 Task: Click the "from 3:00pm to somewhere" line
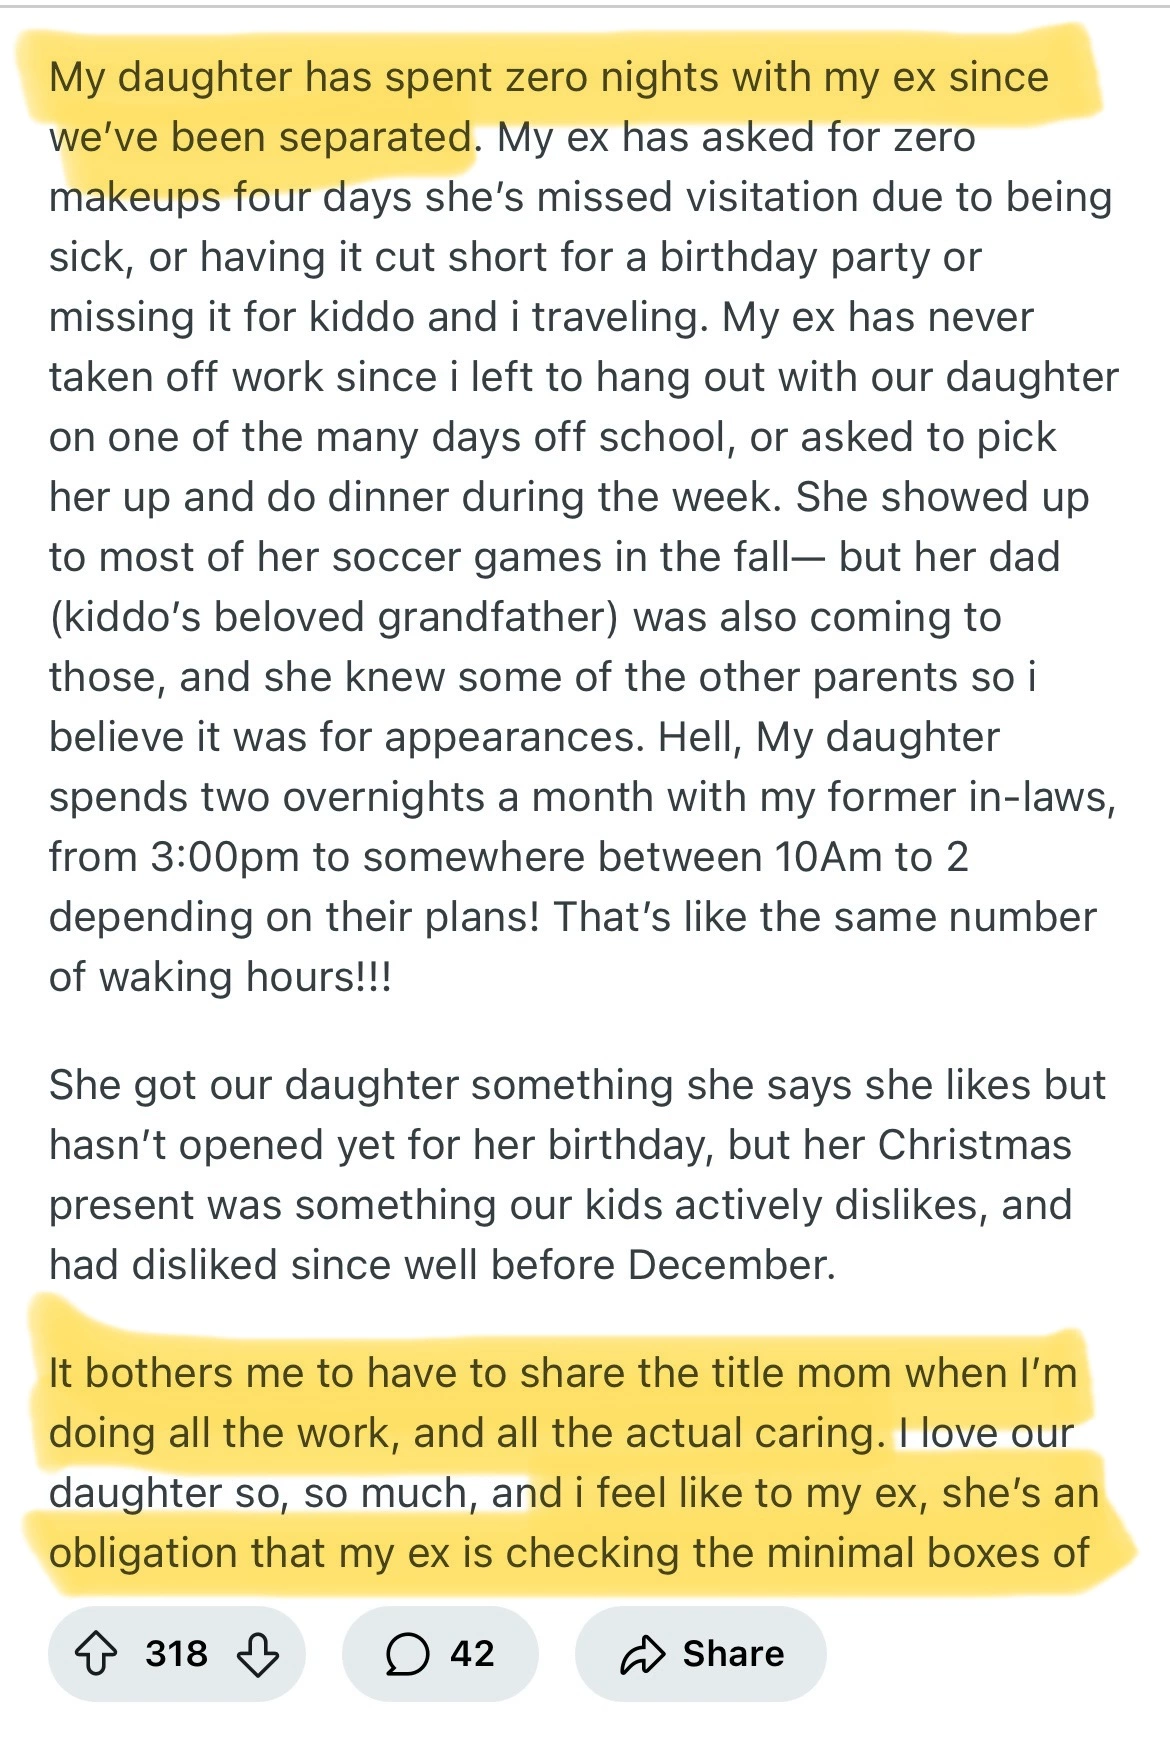tap(508, 857)
